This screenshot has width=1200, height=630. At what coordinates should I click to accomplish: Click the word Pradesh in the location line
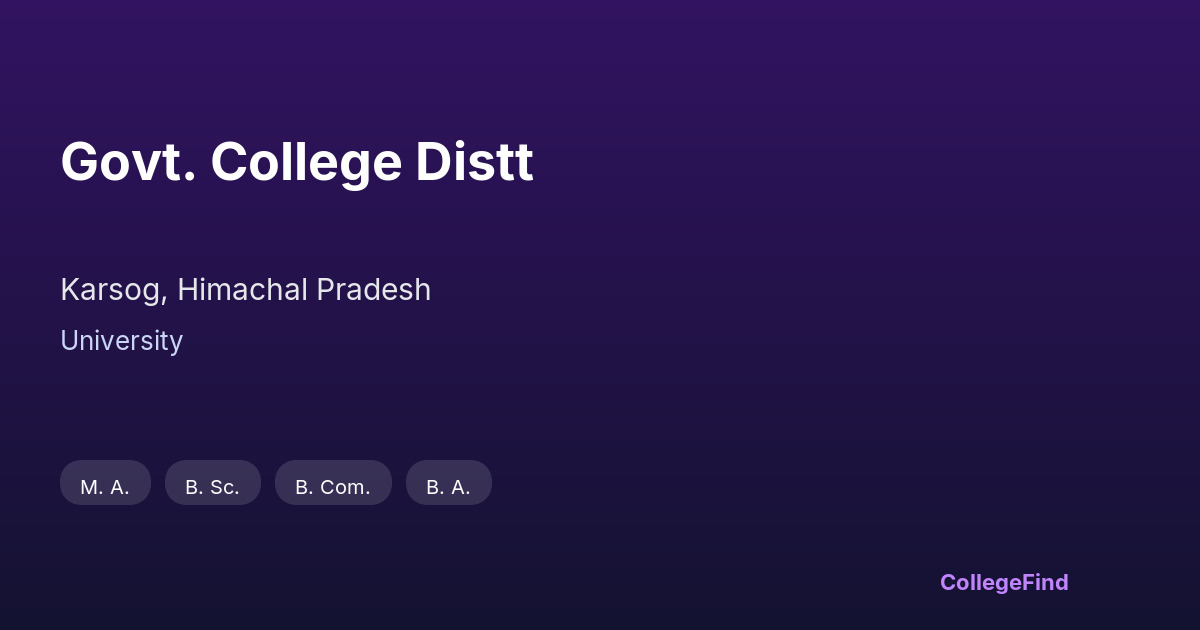point(373,290)
